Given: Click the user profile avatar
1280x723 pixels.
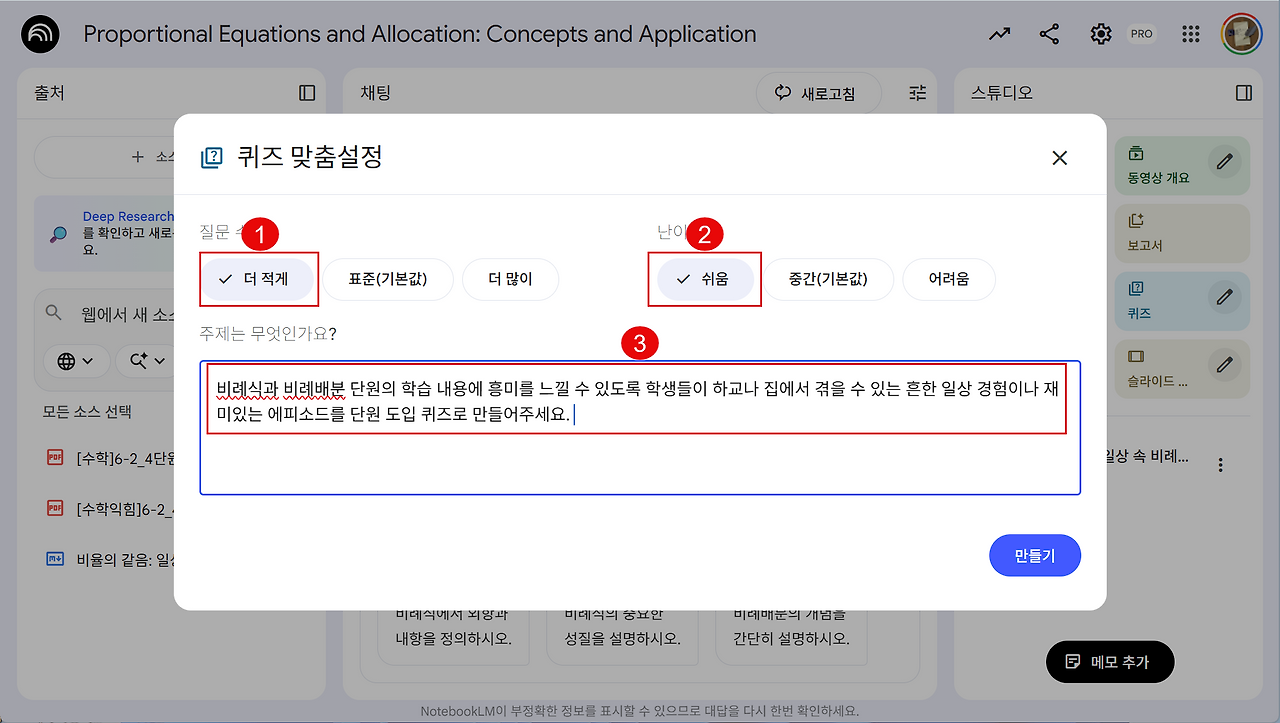Looking at the screenshot, I should pos(1241,34).
